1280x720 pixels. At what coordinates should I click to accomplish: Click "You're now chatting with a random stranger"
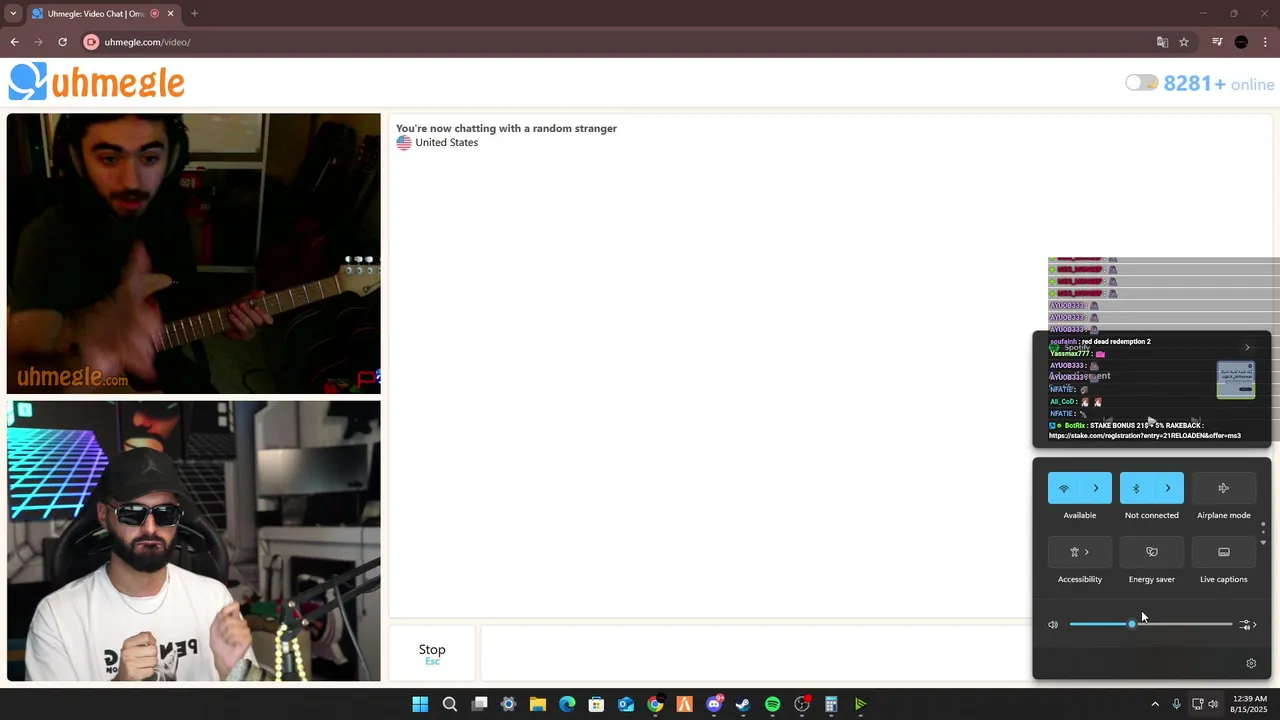(x=506, y=128)
